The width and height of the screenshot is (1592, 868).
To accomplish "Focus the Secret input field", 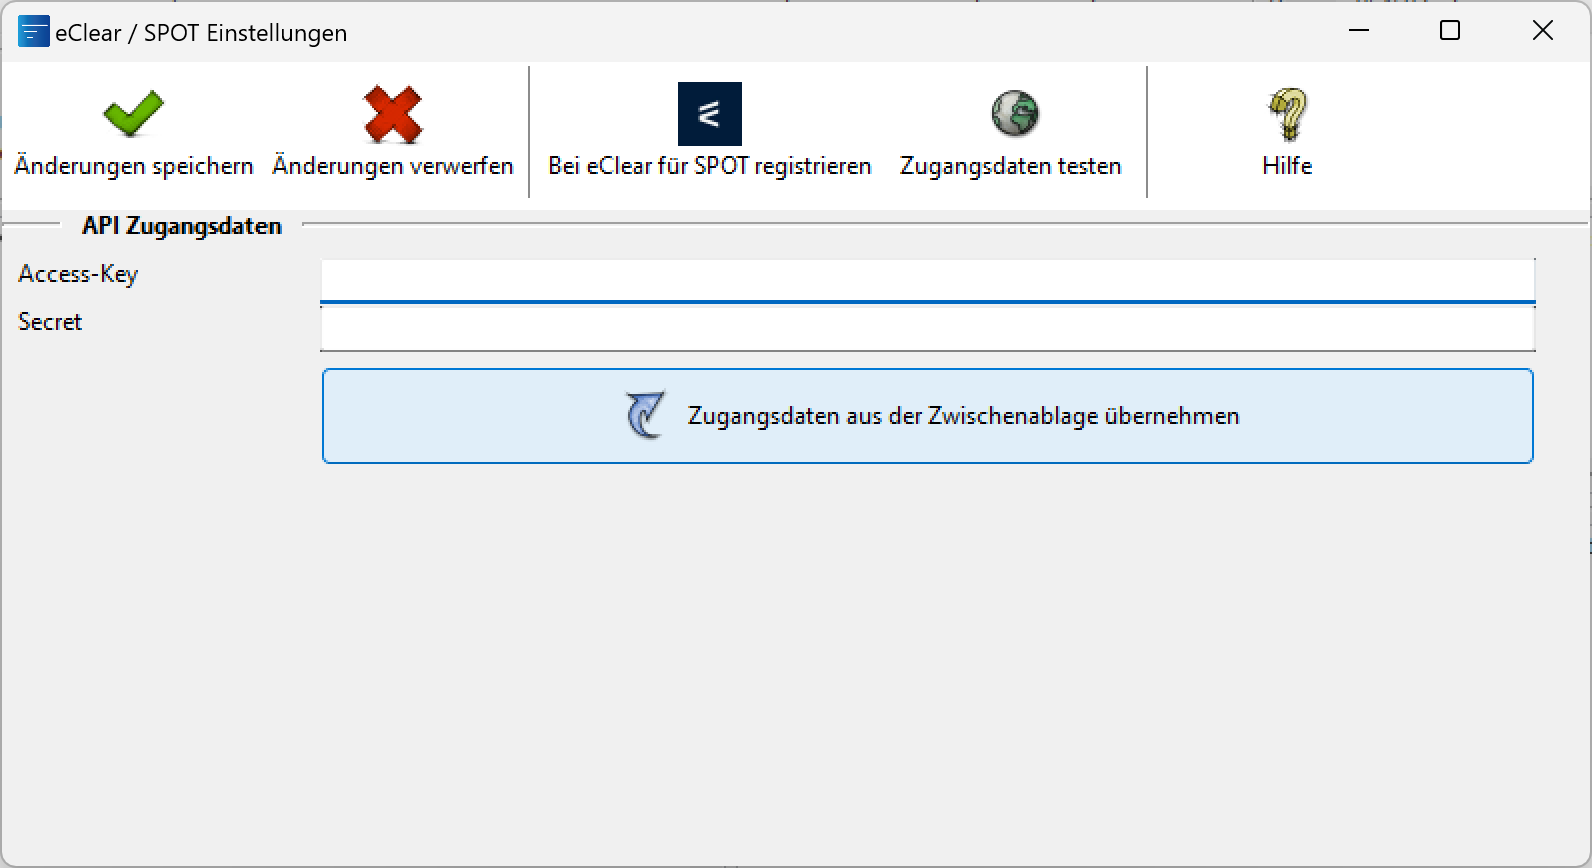I will [927, 328].
